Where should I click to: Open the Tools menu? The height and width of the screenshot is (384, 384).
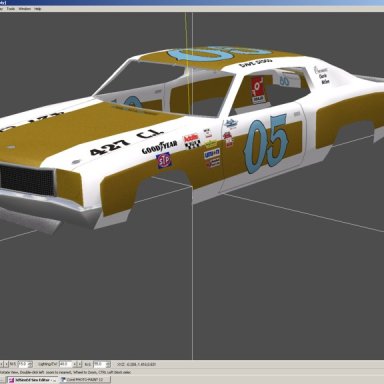[11, 9]
